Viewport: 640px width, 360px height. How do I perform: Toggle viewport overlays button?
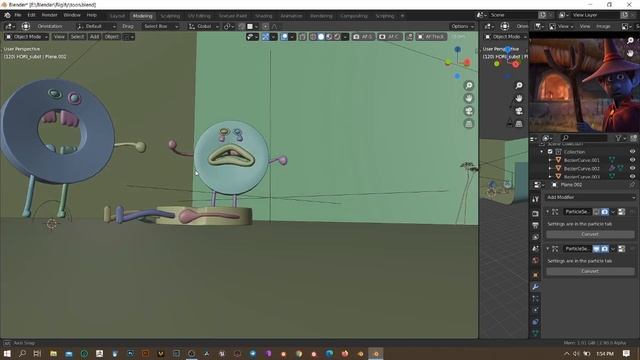click(284, 37)
